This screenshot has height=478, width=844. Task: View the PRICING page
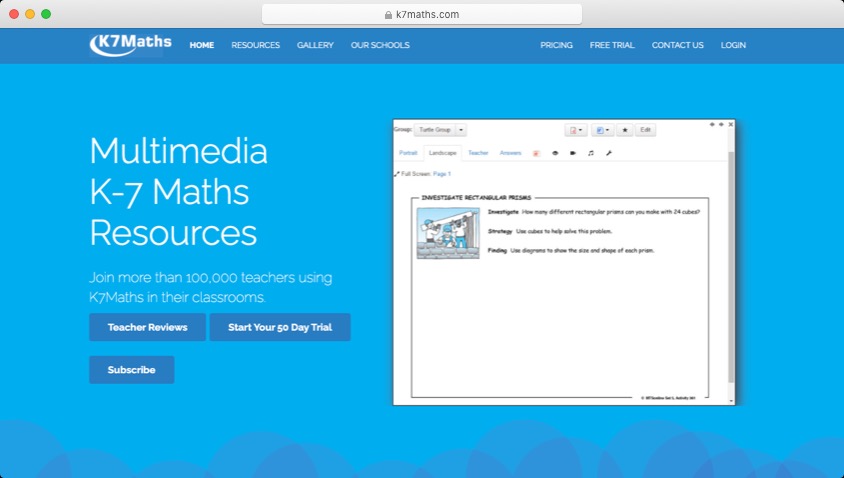tap(556, 45)
